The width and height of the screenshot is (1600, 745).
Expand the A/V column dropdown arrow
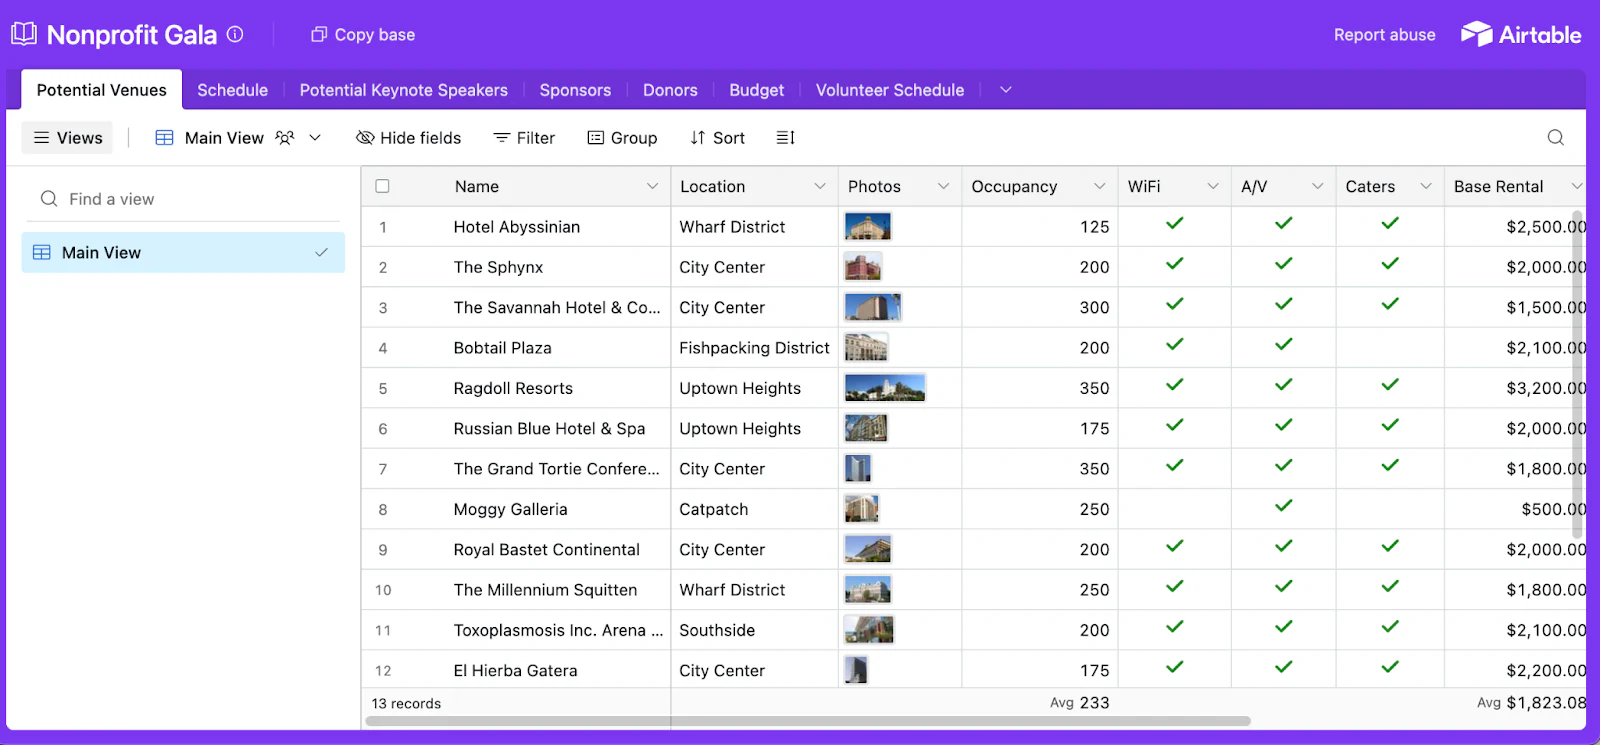1318,187
